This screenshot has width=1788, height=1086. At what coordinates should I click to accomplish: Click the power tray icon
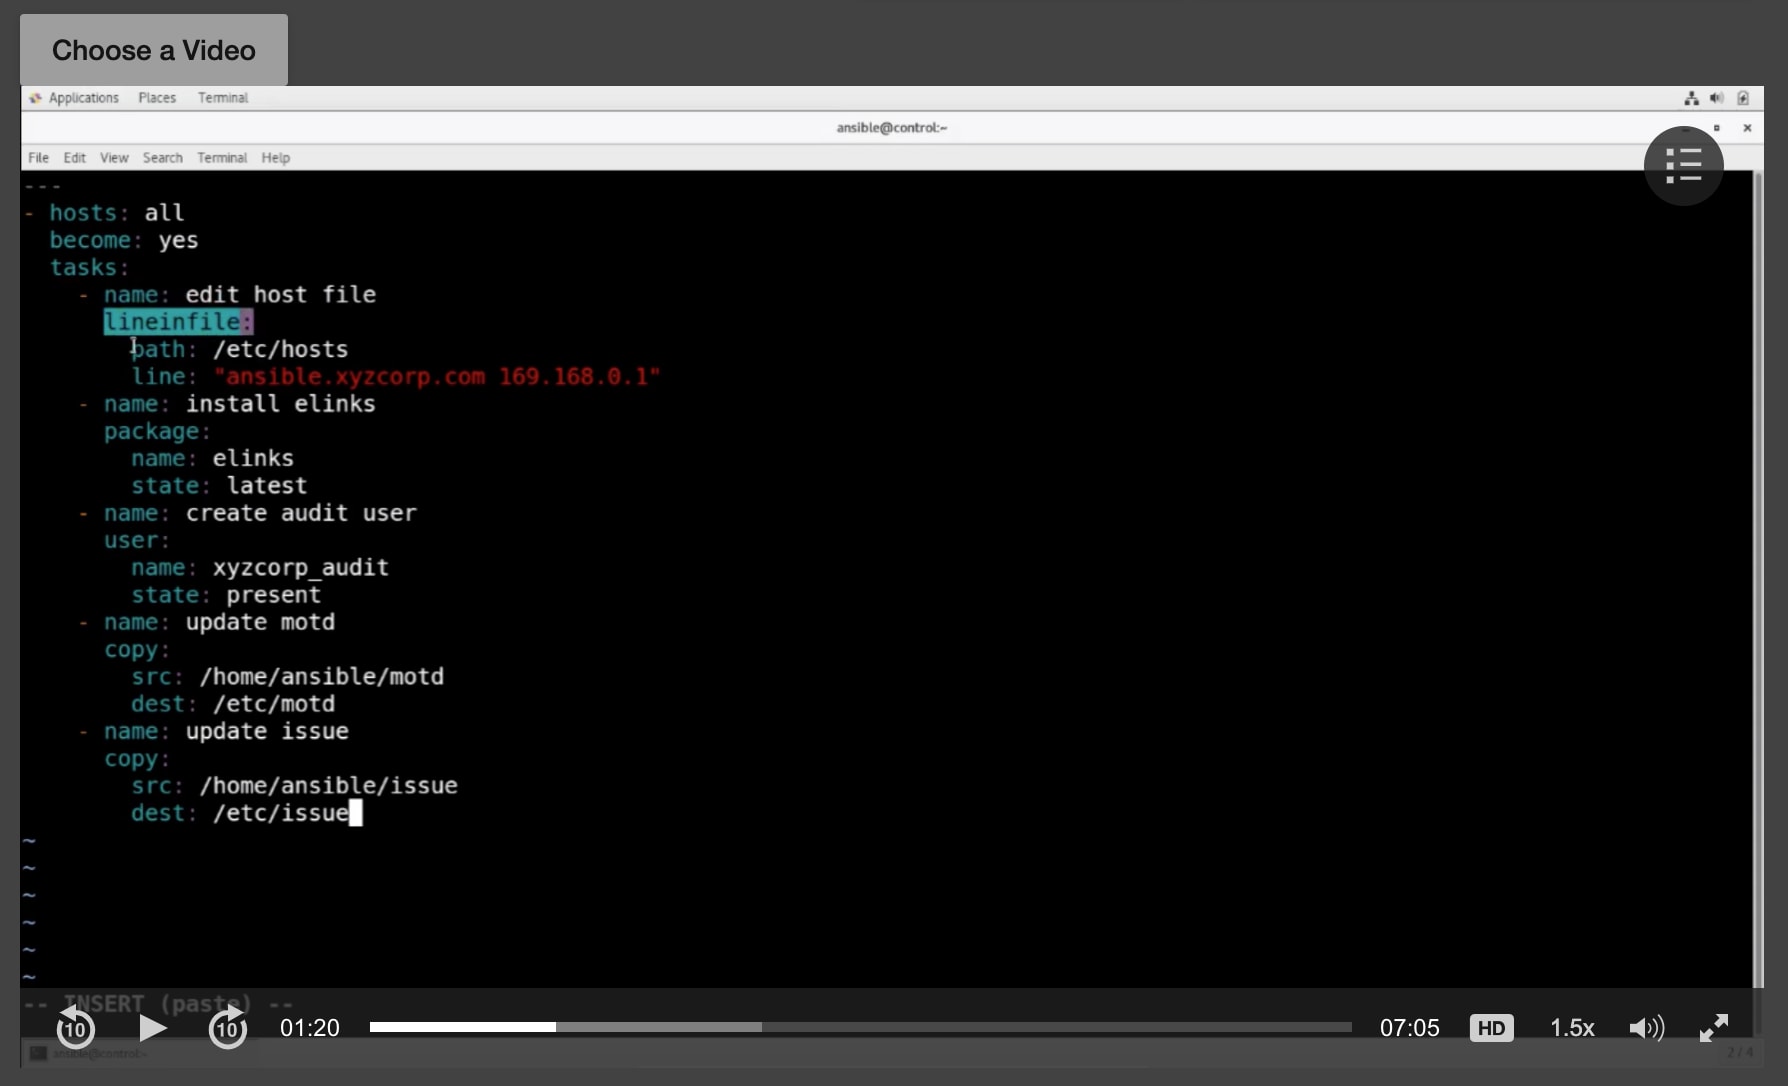coord(1743,98)
